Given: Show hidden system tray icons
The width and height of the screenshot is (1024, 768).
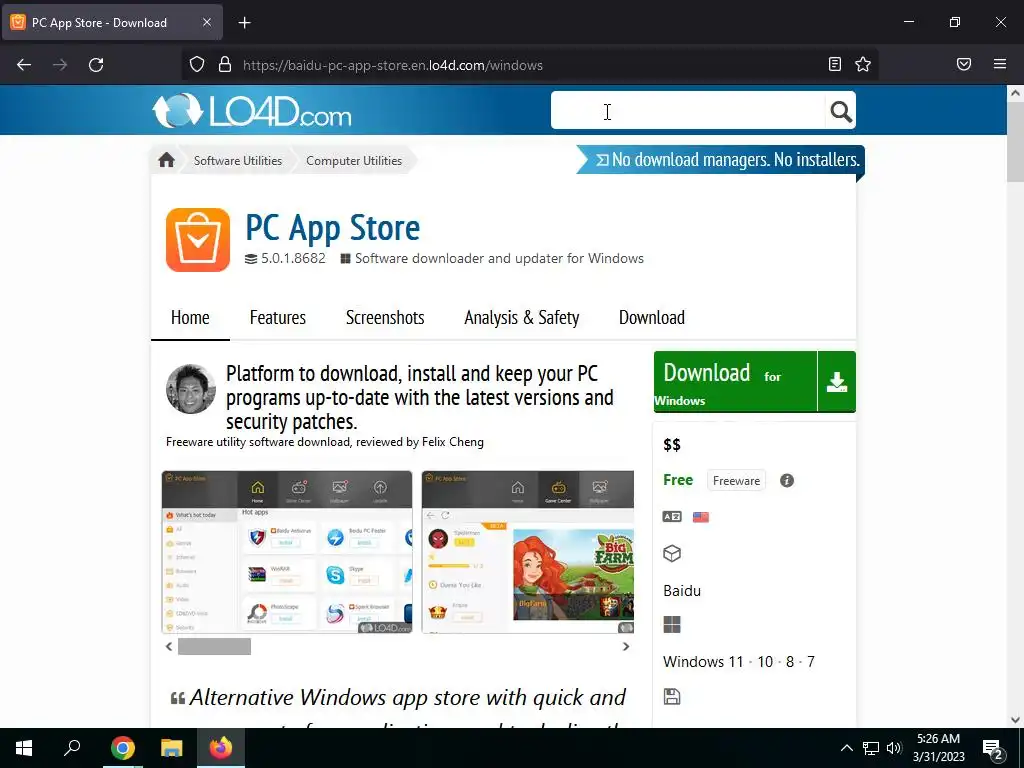Looking at the screenshot, I should tap(846, 748).
